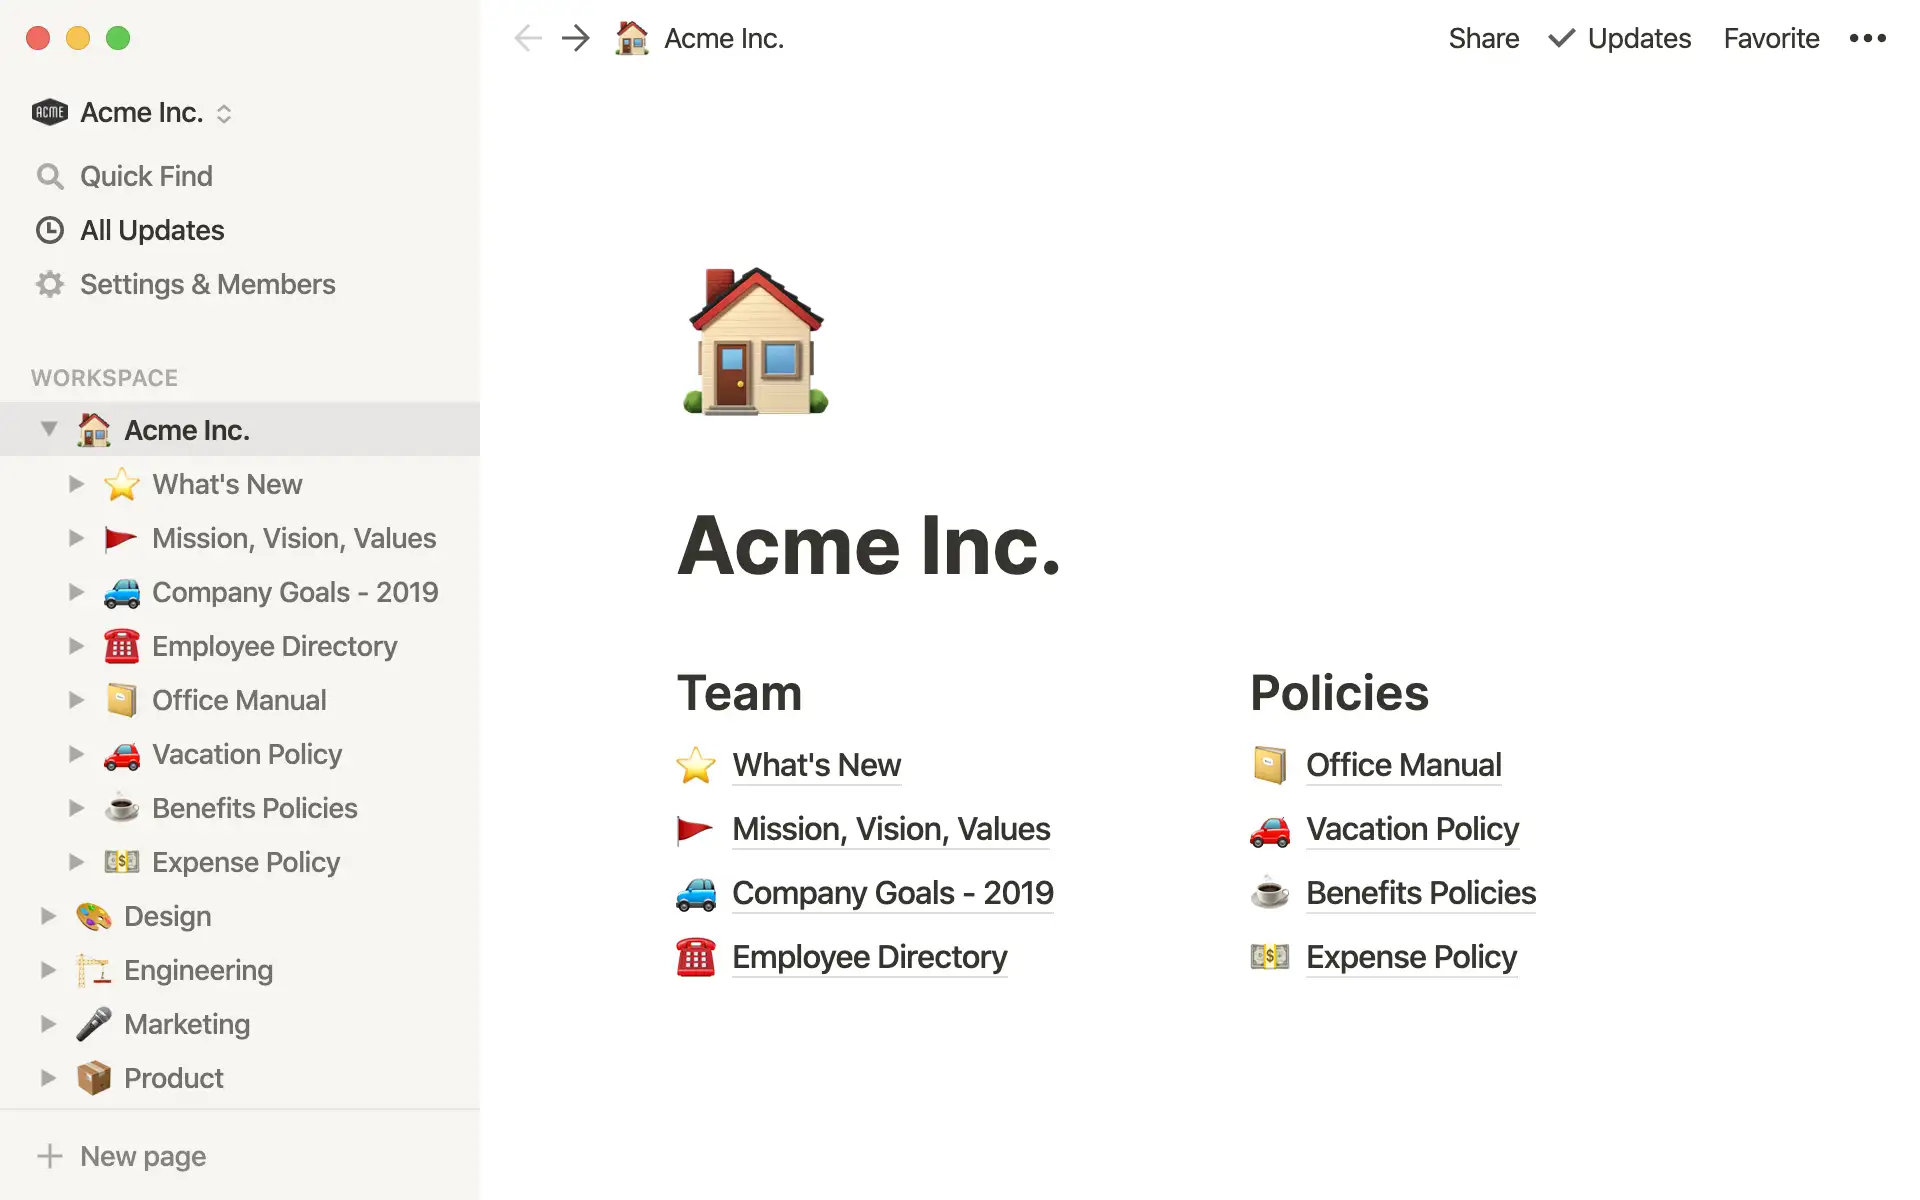This screenshot has width=1920, height=1200.
Task: Open Quick Find search
Action: [x=145, y=176]
